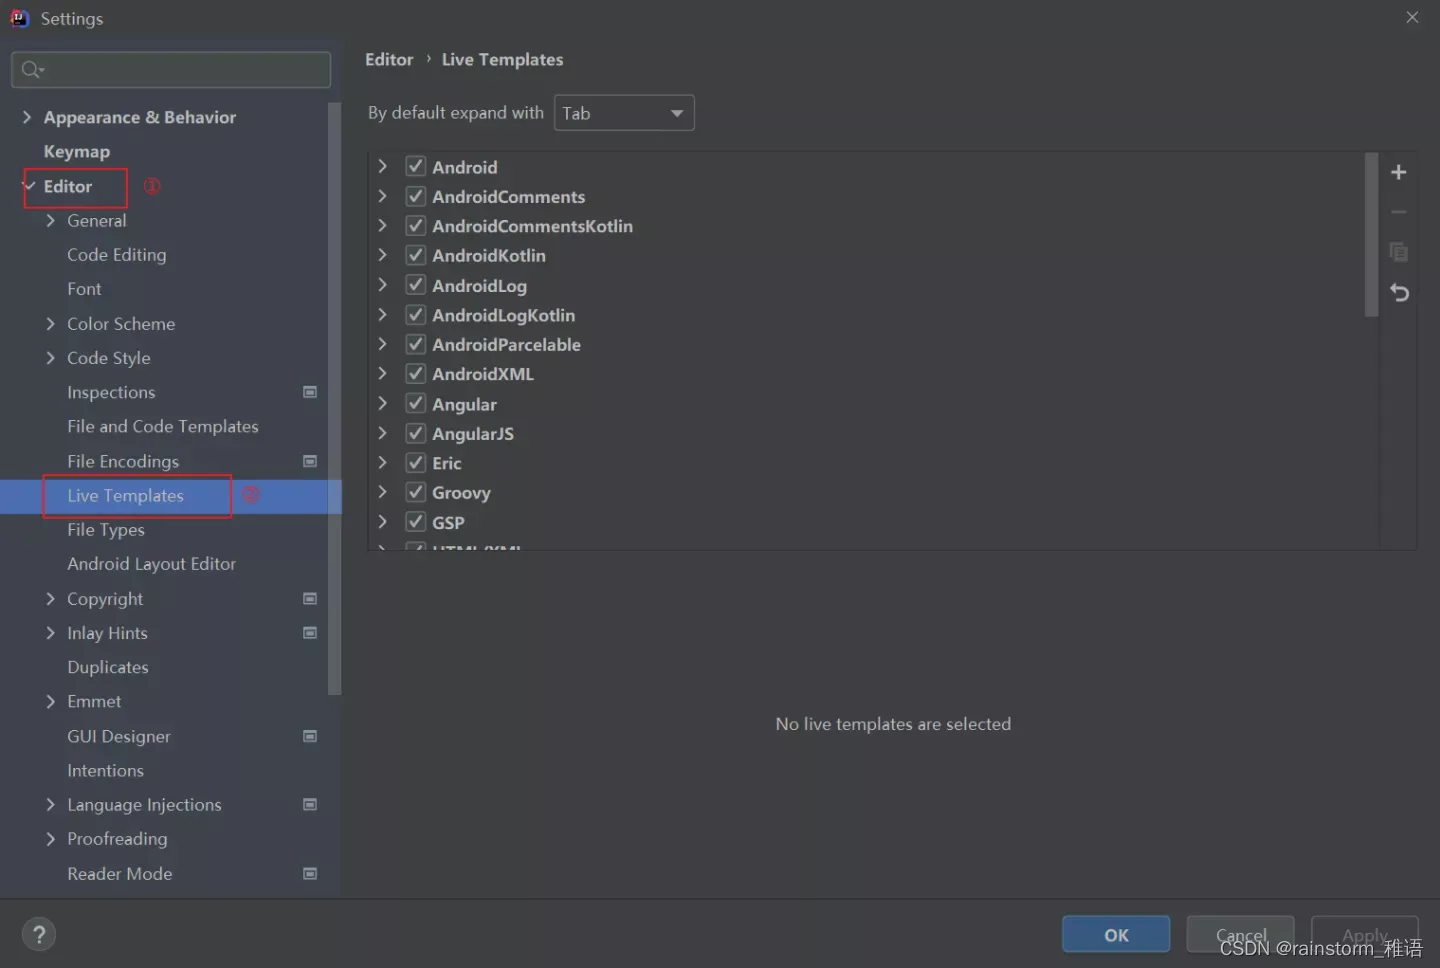Click the Apply button
The height and width of the screenshot is (968, 1440).
[1365, 935]
